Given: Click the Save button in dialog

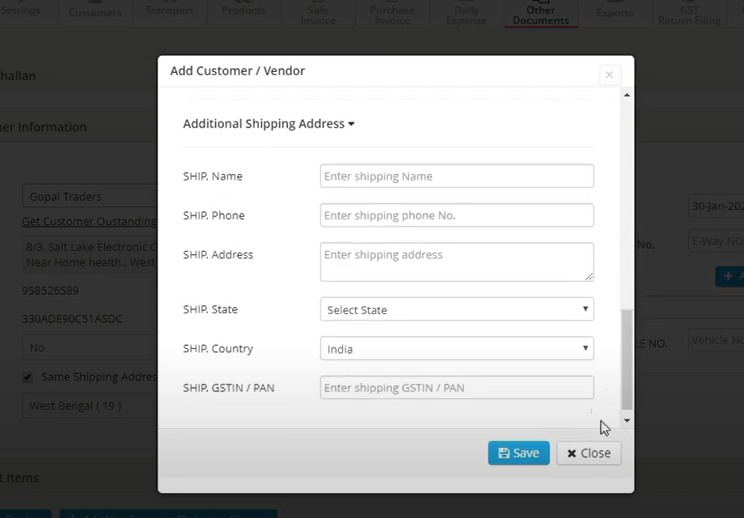Looking at the screenshot, I should coord(518,453).
